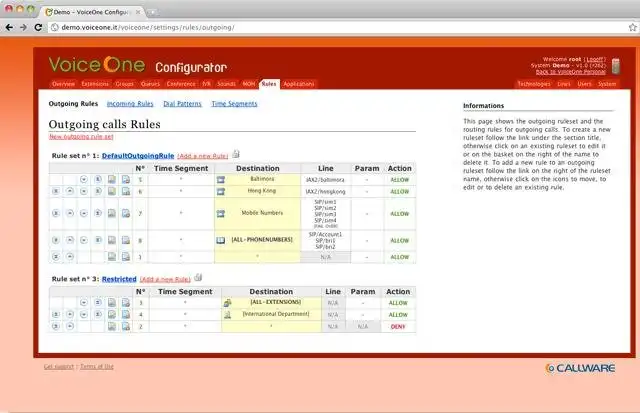Image resolution: width=640 pixels, height=413 pixels.
Task: Move rule 5 Baltimora down one position
Action: [84, 179]
